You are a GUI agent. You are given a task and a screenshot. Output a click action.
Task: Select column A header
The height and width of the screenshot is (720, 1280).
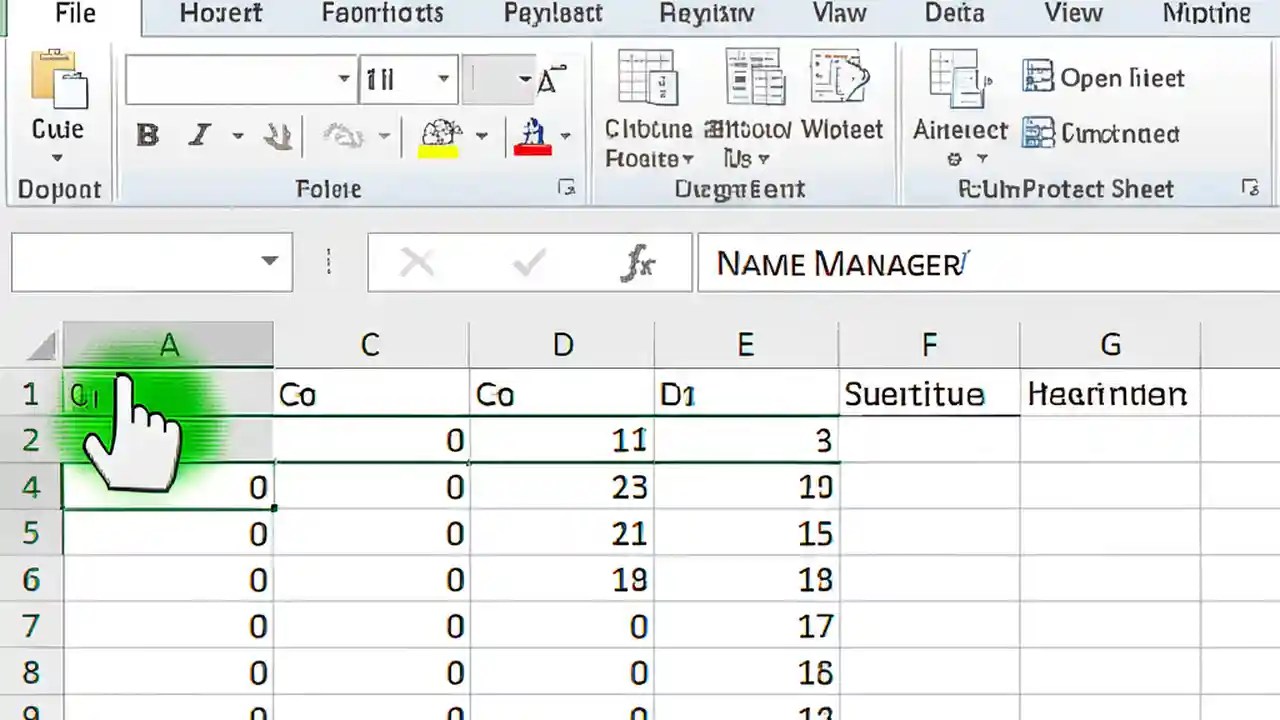(168, 344)
